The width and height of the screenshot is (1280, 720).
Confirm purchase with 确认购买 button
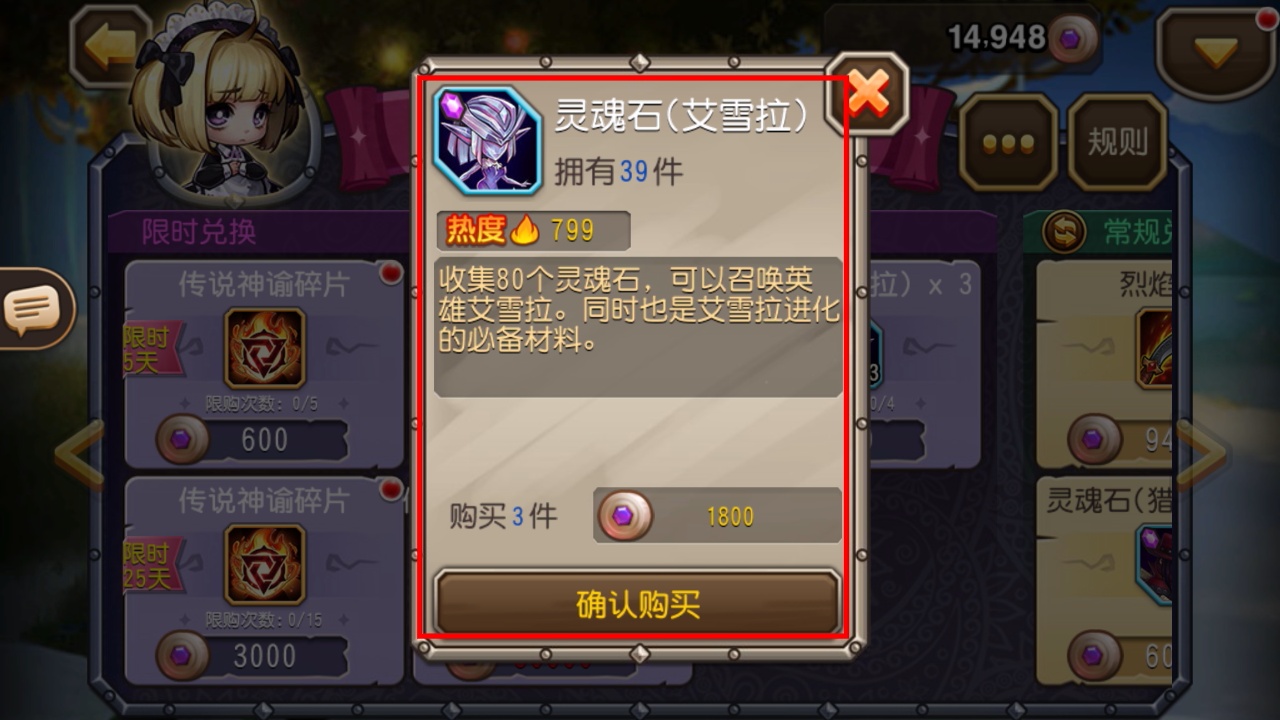[638, 603]
